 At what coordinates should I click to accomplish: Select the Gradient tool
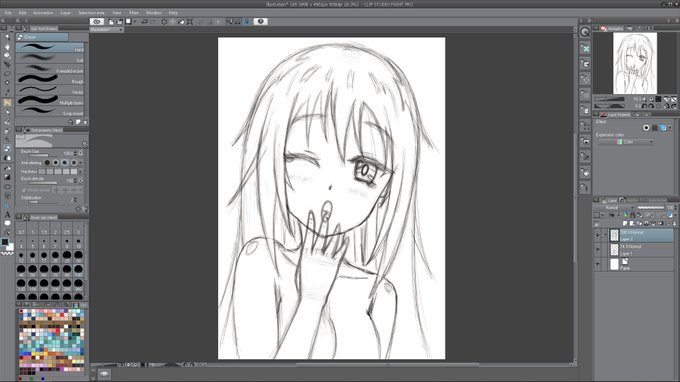(7, 177)
